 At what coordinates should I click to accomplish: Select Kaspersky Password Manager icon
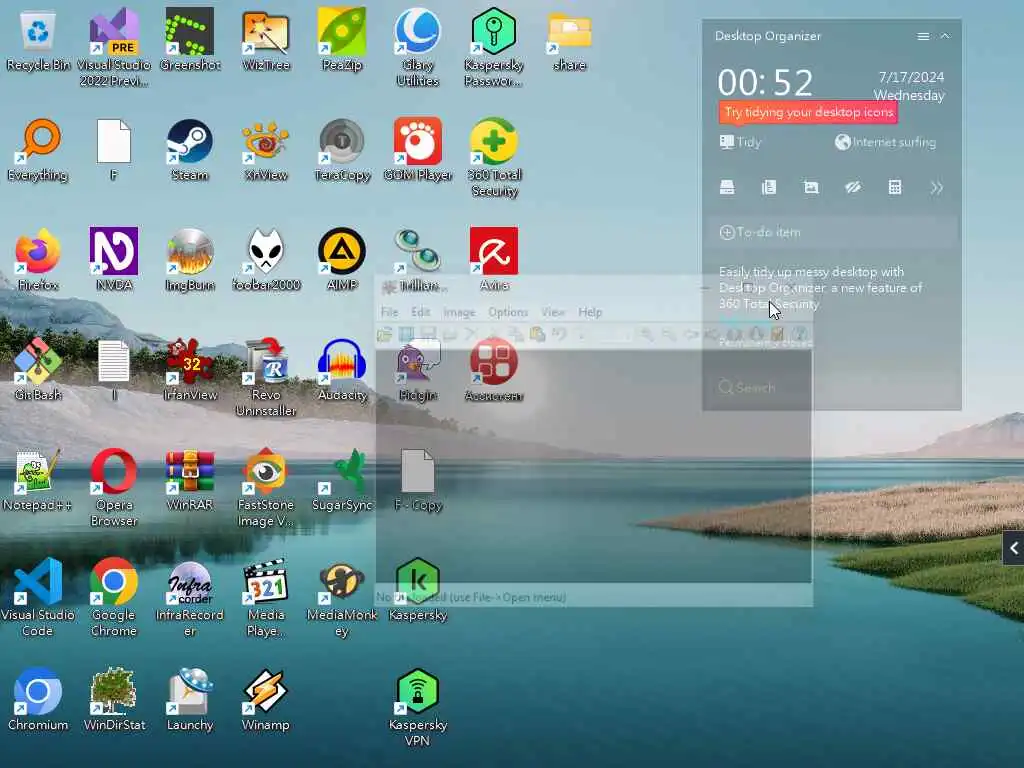click(494, 48)
